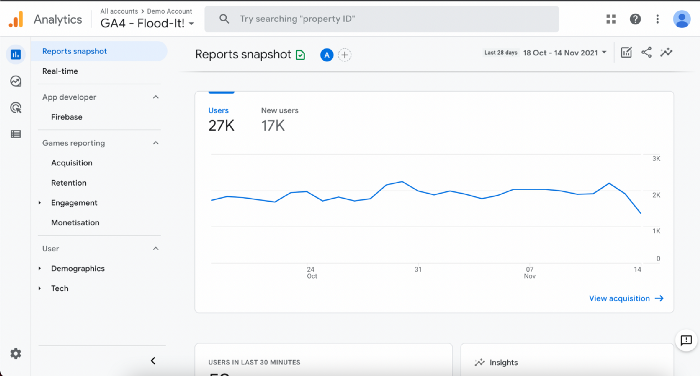This screenshot has width=700, height=376.
Task: Add a comparison with plus icon
Action: [x=345, y=55]
